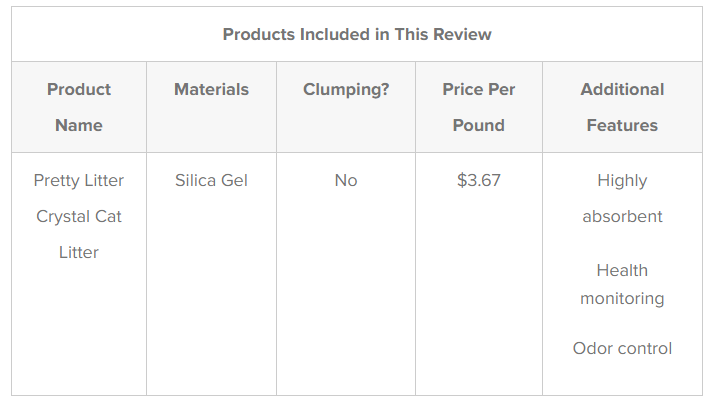Select the Health monitoring feature text

[622, 284]
